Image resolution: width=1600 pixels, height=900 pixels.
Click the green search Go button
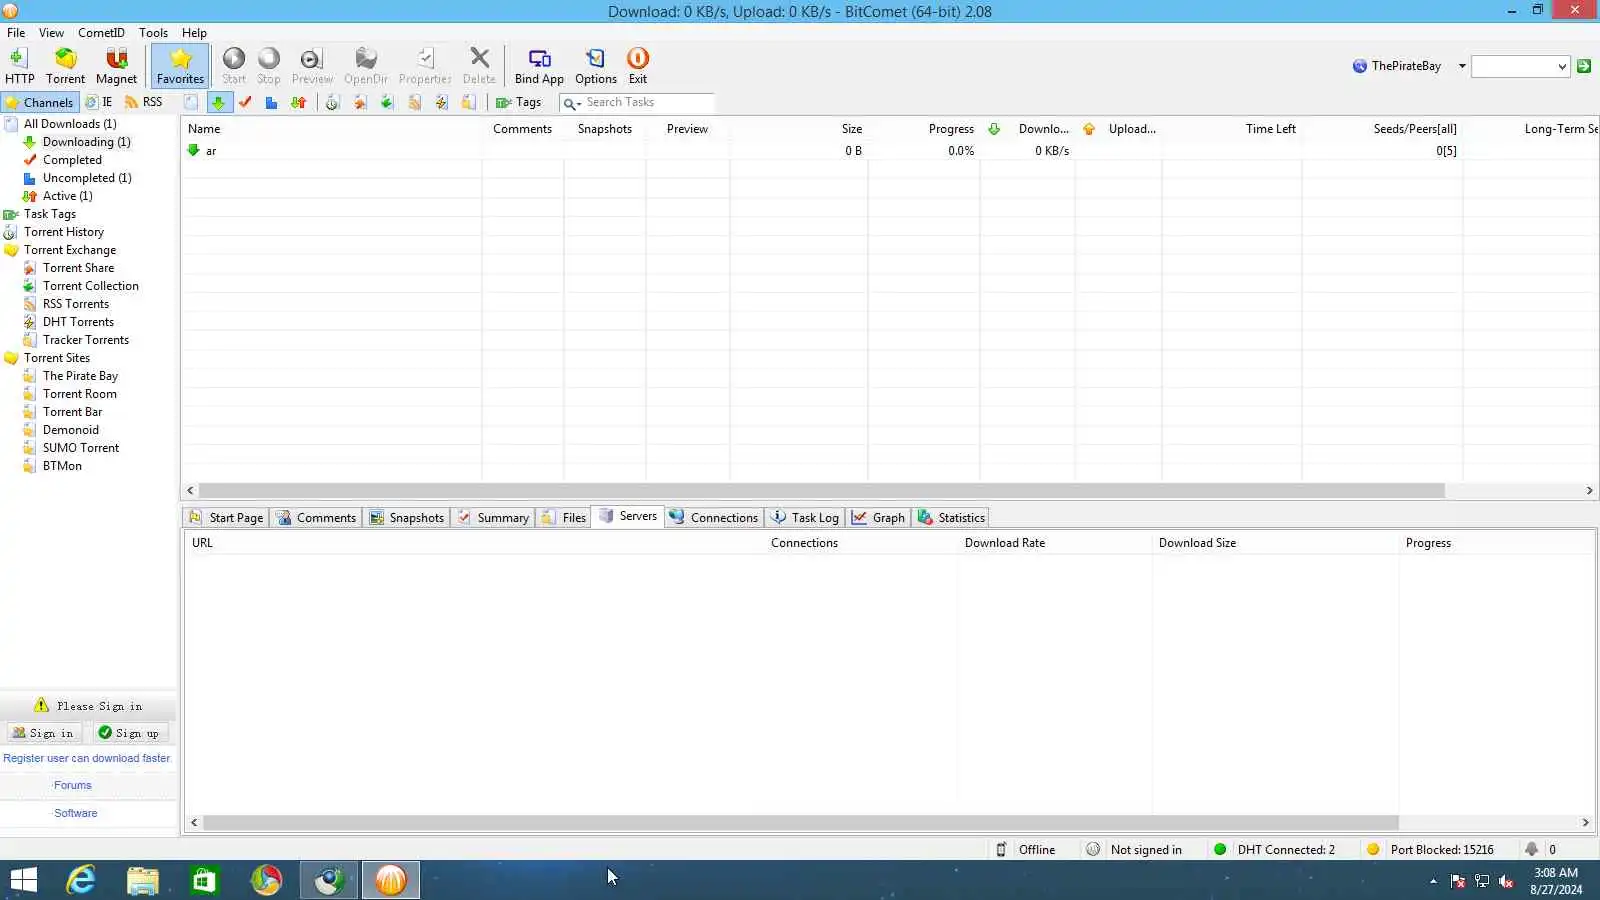(x=1584, y=66)
